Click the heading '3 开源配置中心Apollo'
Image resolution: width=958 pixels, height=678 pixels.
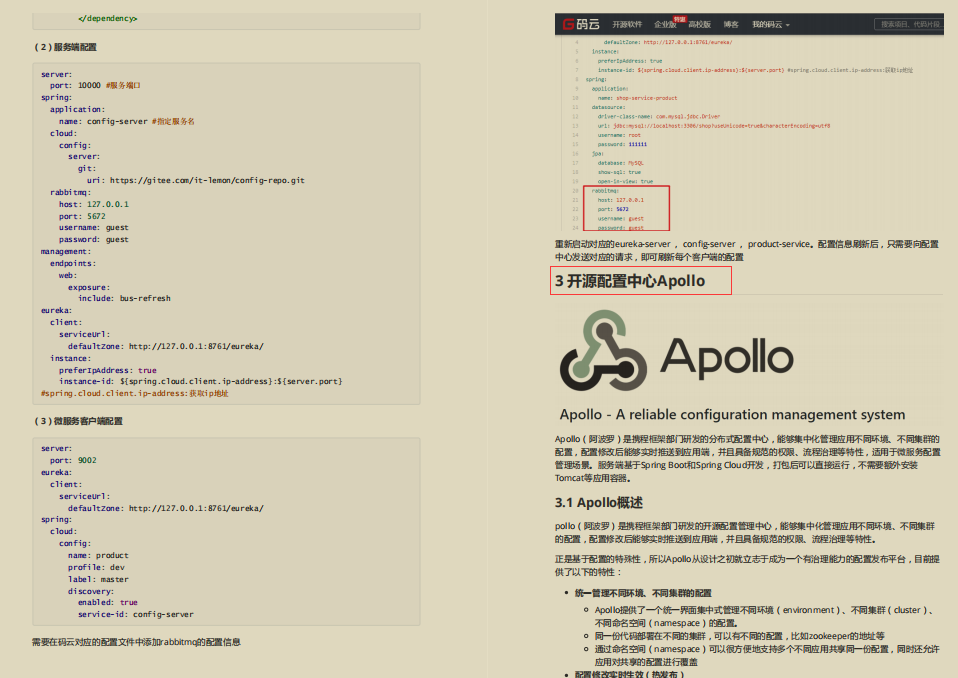[x=630, y=281]
